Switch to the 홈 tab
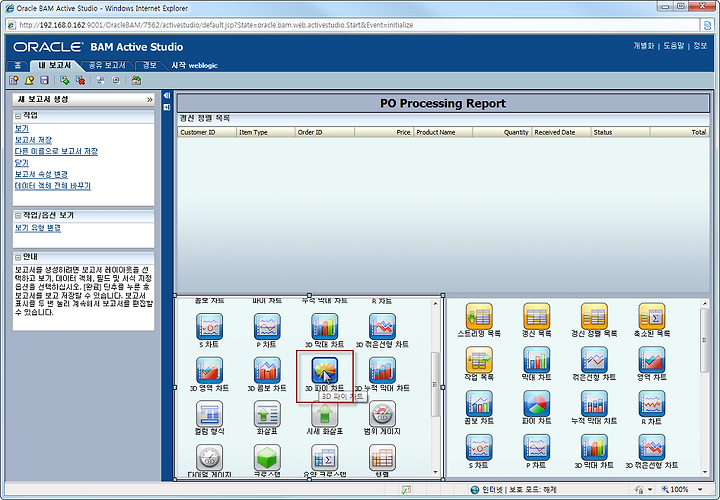 (17, 66)
